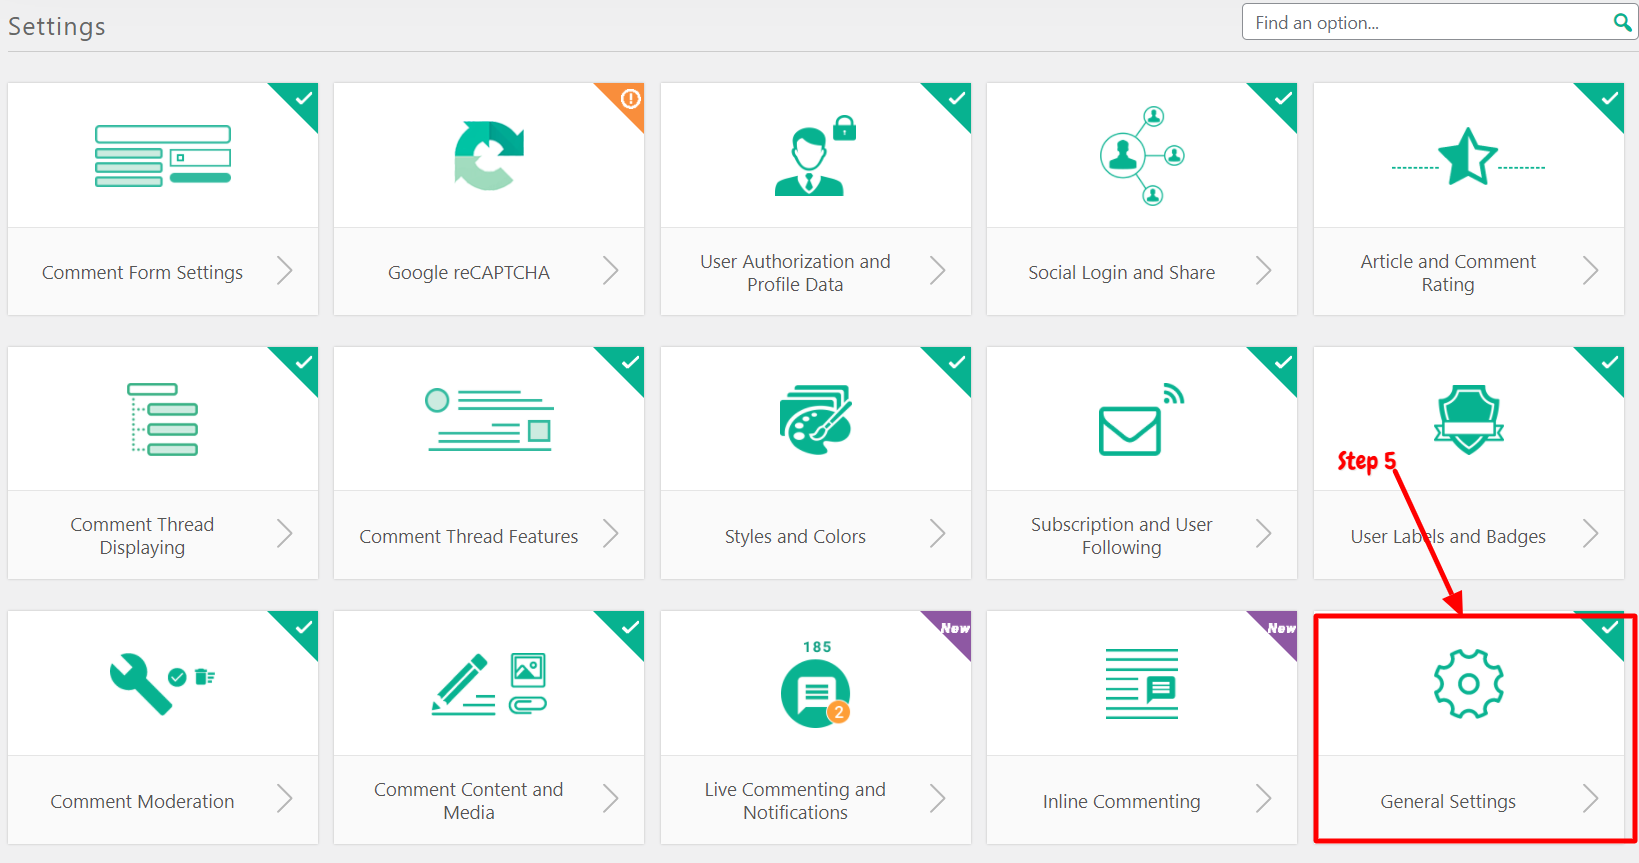Click the User Labels and Badges shield icon
1639x863 pixels.
1468,419
